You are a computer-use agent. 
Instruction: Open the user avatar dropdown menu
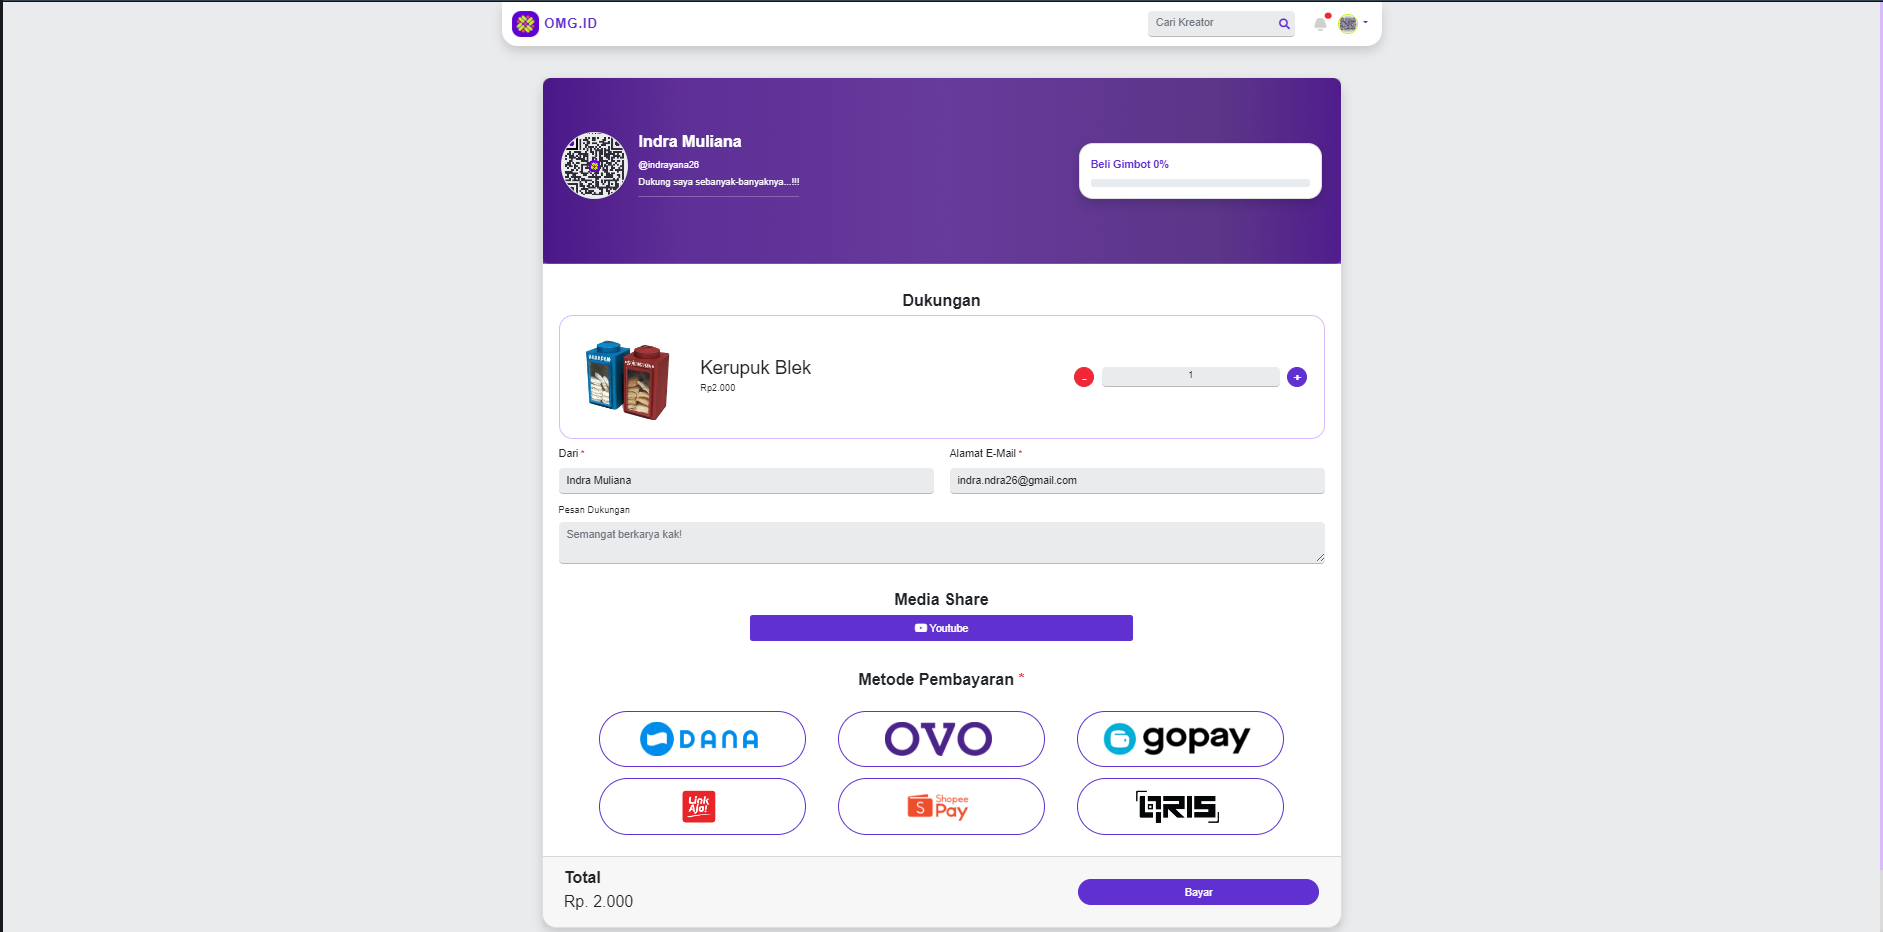(x=1353, y=23)
